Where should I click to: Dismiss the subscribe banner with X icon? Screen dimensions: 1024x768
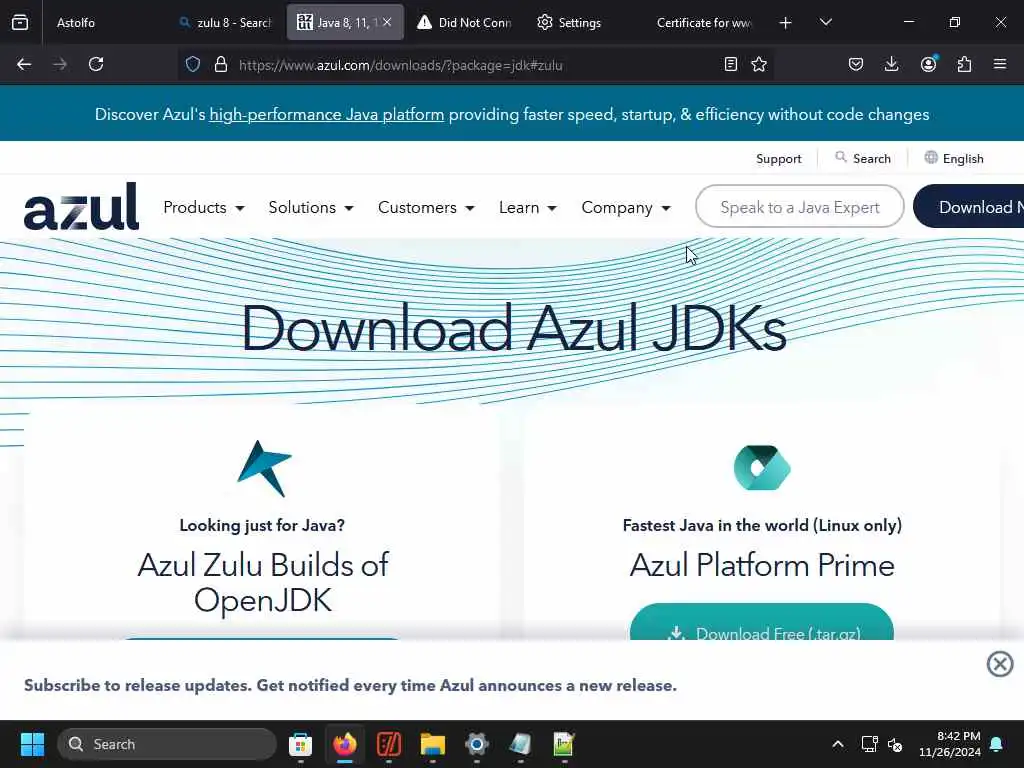[1000, 664]
